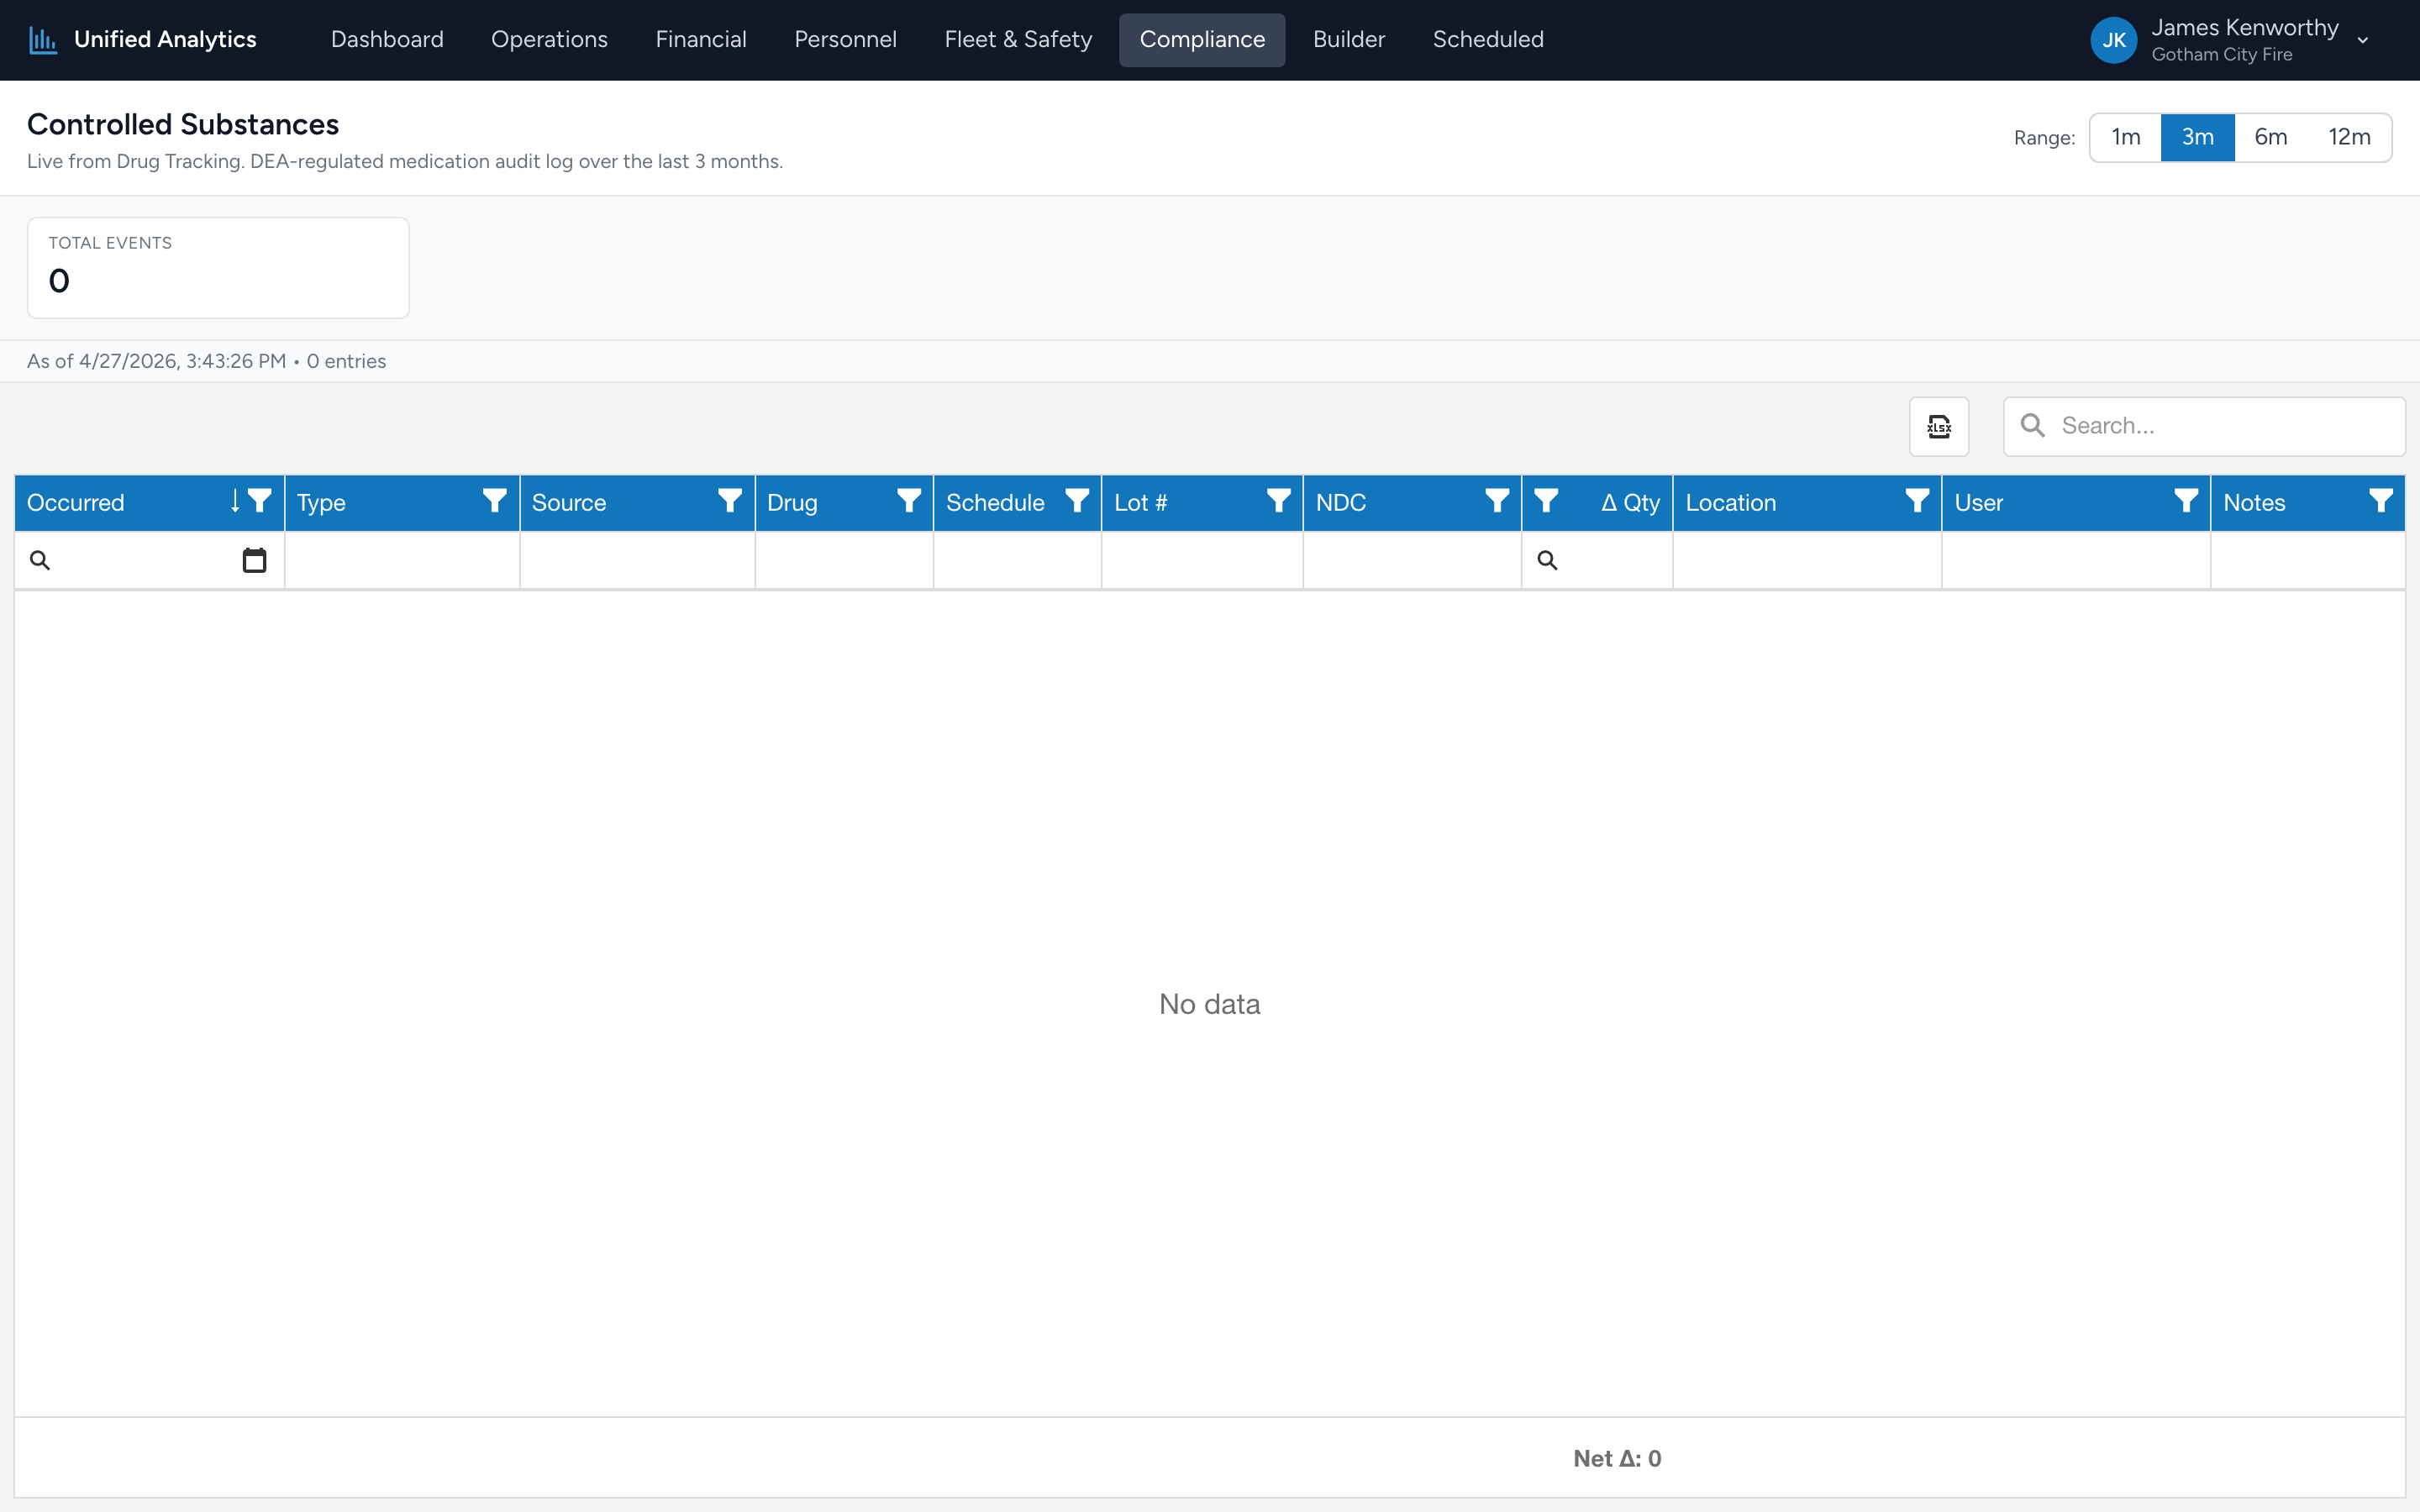Click the As of timestamp entries text

(x=207, y=361)
